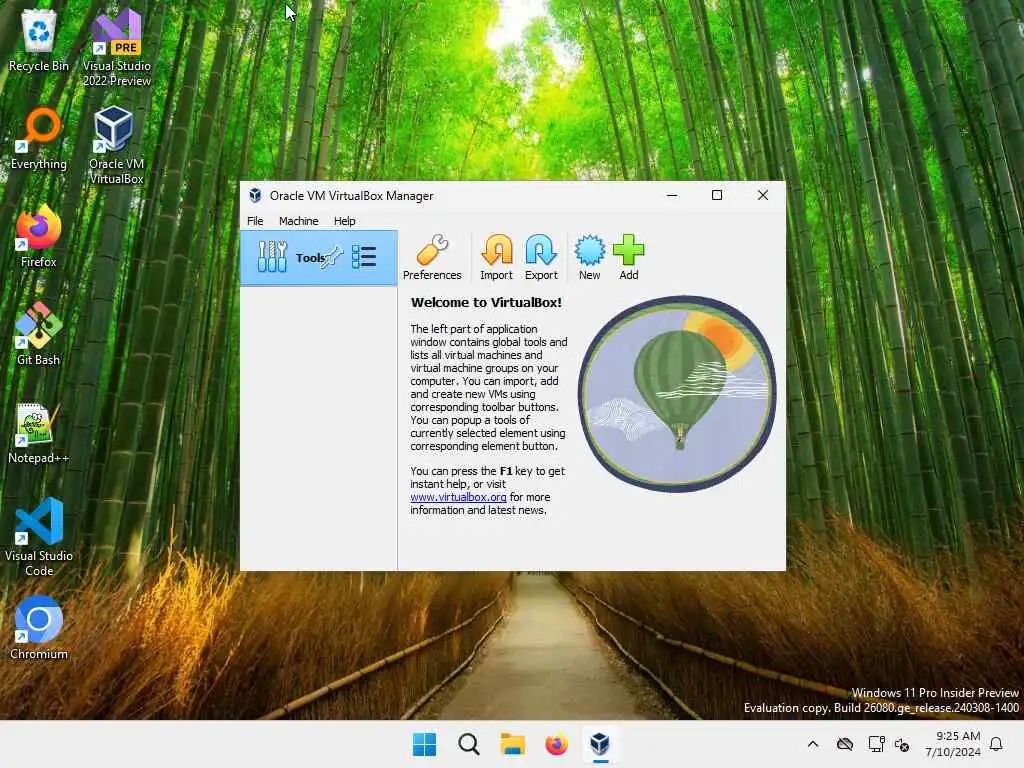
Task: Open the Help menu
Action: coord(345,221)
